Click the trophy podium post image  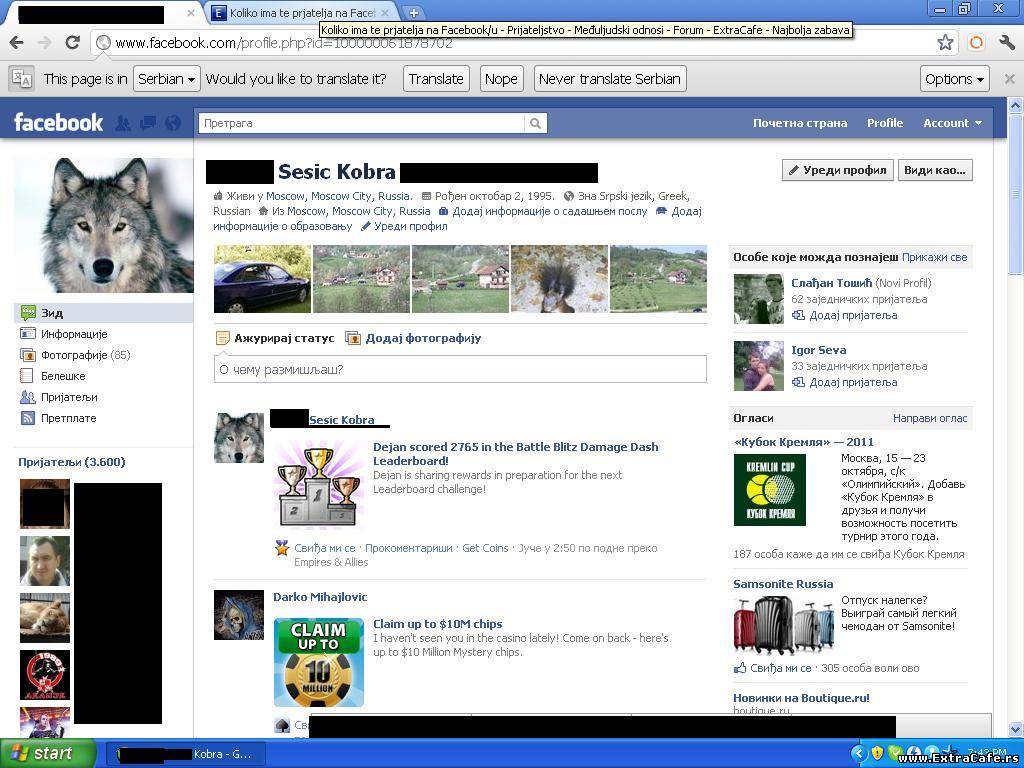pyautogui.click(x=319, y=484)
